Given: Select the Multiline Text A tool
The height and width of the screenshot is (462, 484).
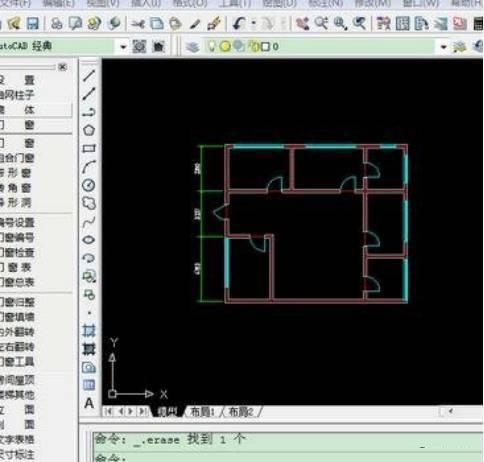Looking at the screenshot, I should pyautogui.click(x=89, y=403).
